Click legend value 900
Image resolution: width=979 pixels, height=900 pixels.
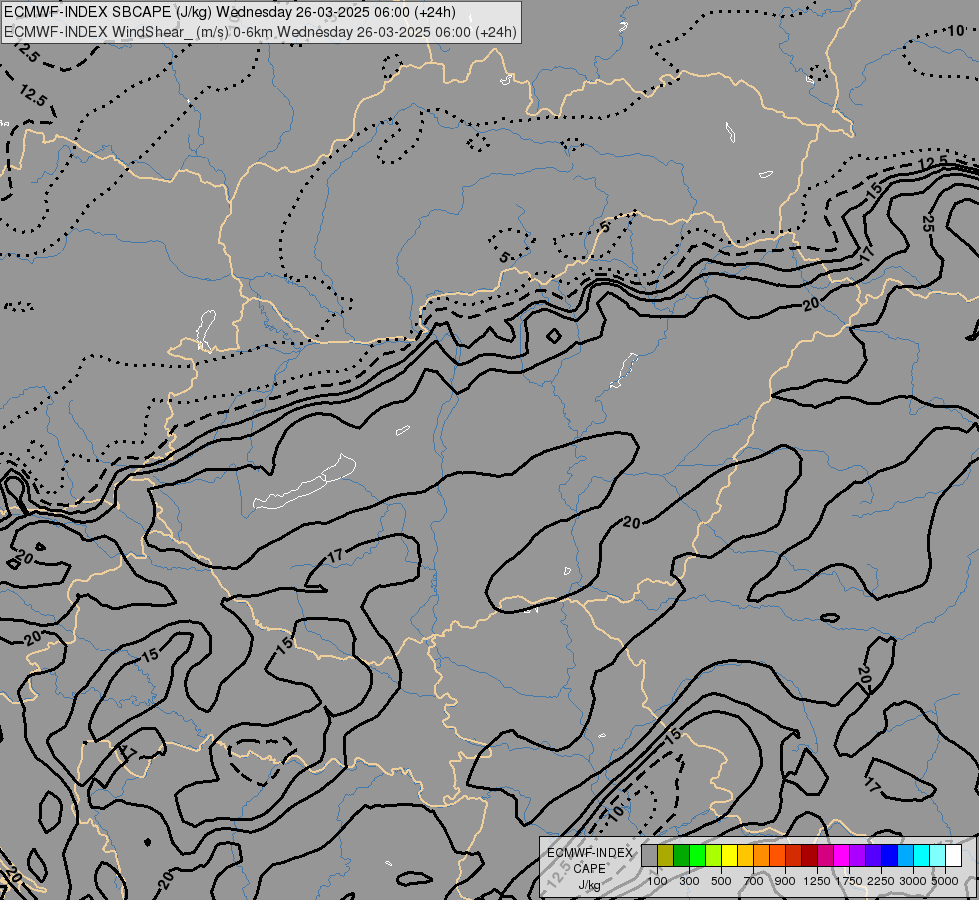(x=785, y=881)
